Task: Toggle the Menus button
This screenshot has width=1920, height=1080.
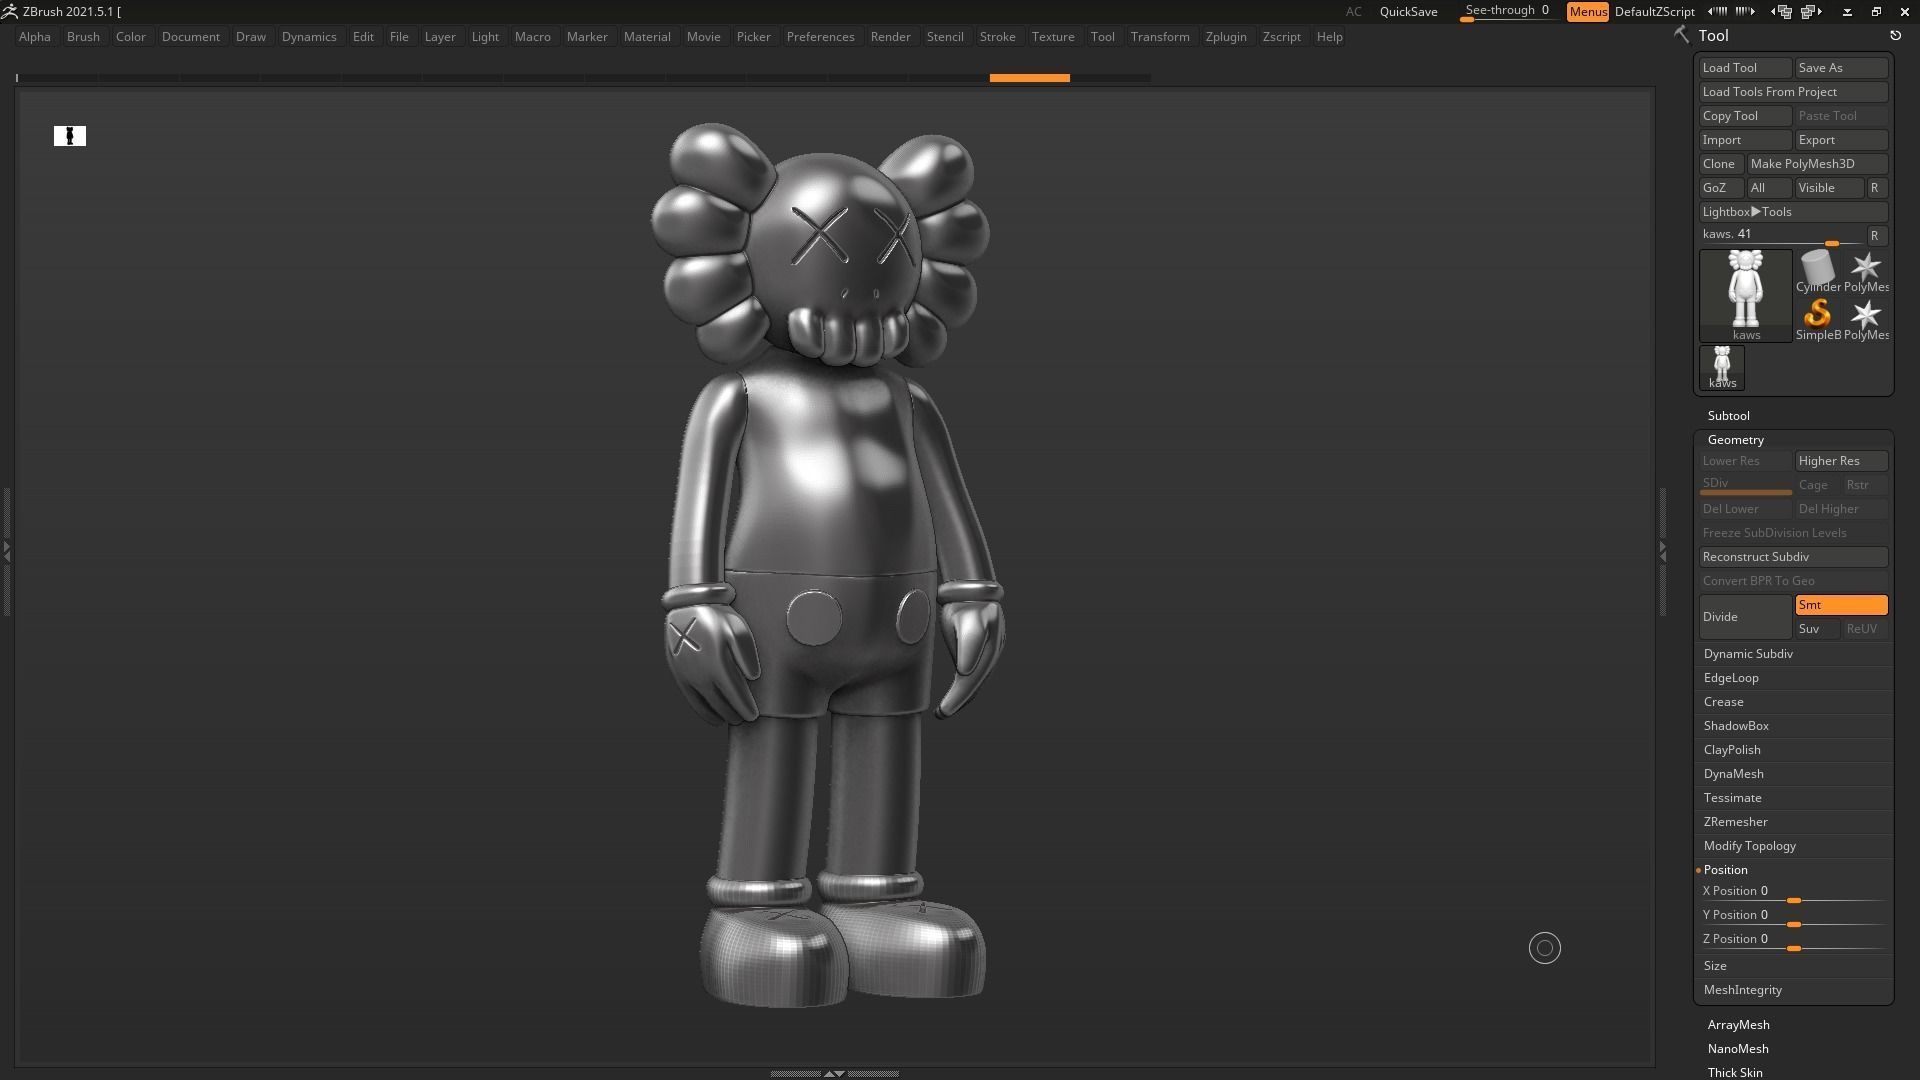Action: pyautogui.click(x=1588, y=12)
